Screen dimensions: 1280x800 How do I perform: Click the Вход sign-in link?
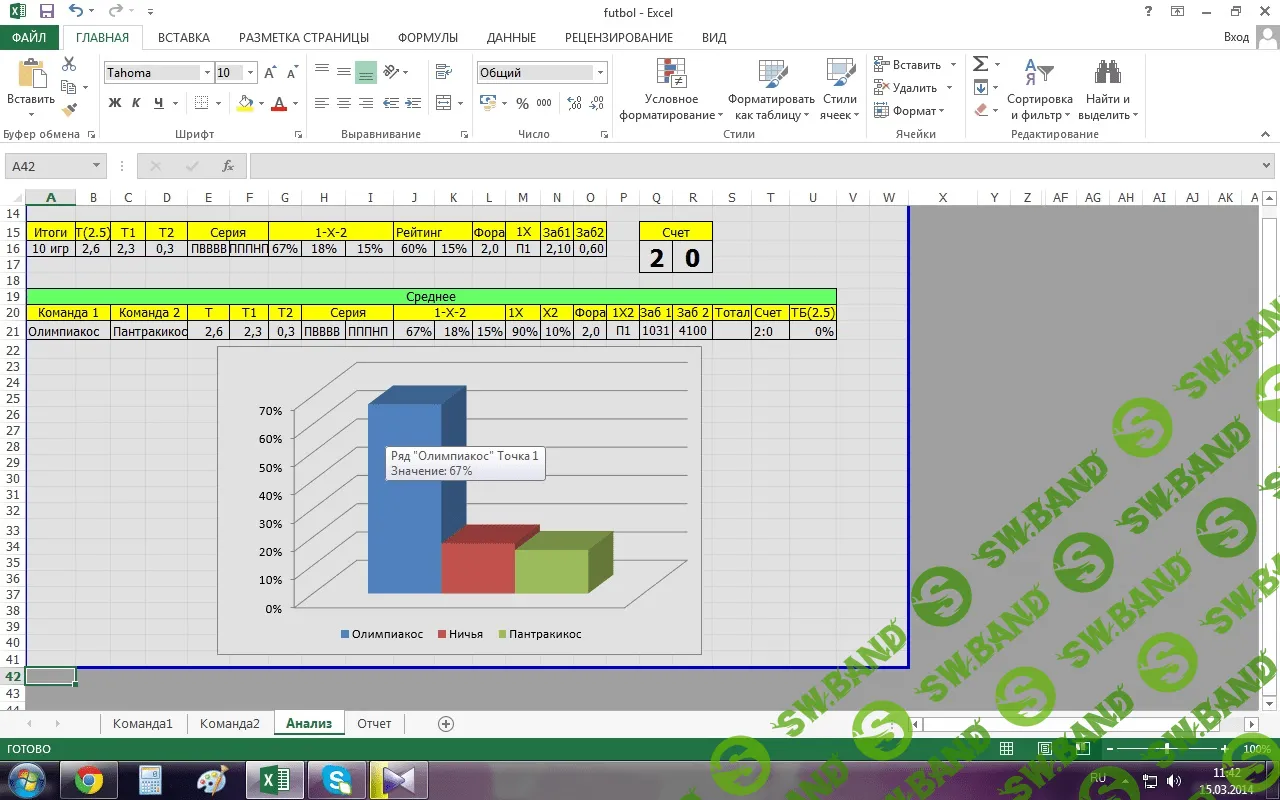(1236, 37)
